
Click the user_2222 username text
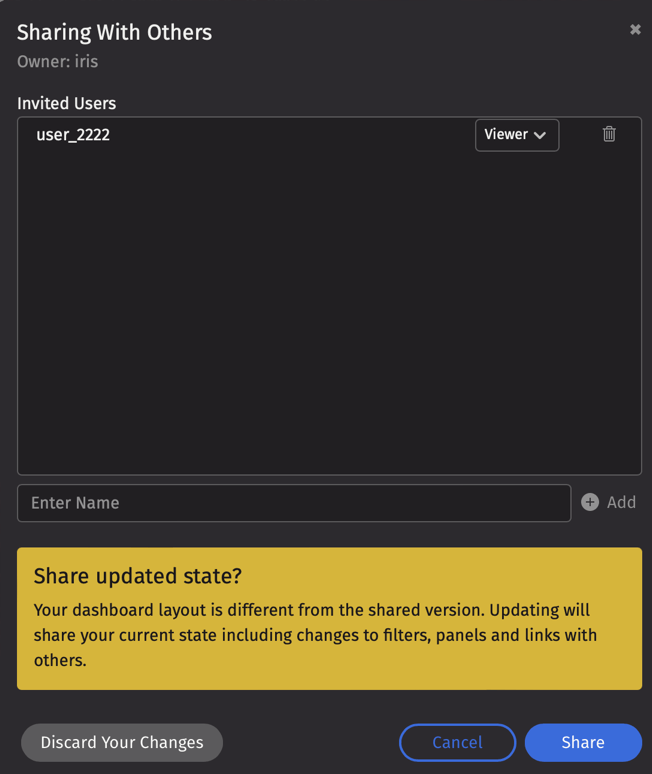[73, 135]
